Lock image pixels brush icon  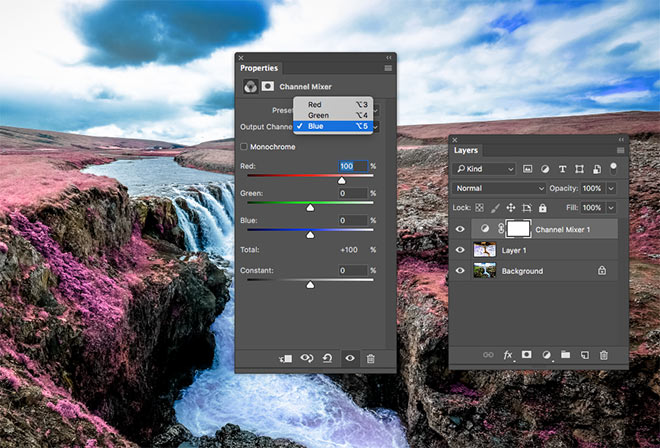tap(495, 208)
